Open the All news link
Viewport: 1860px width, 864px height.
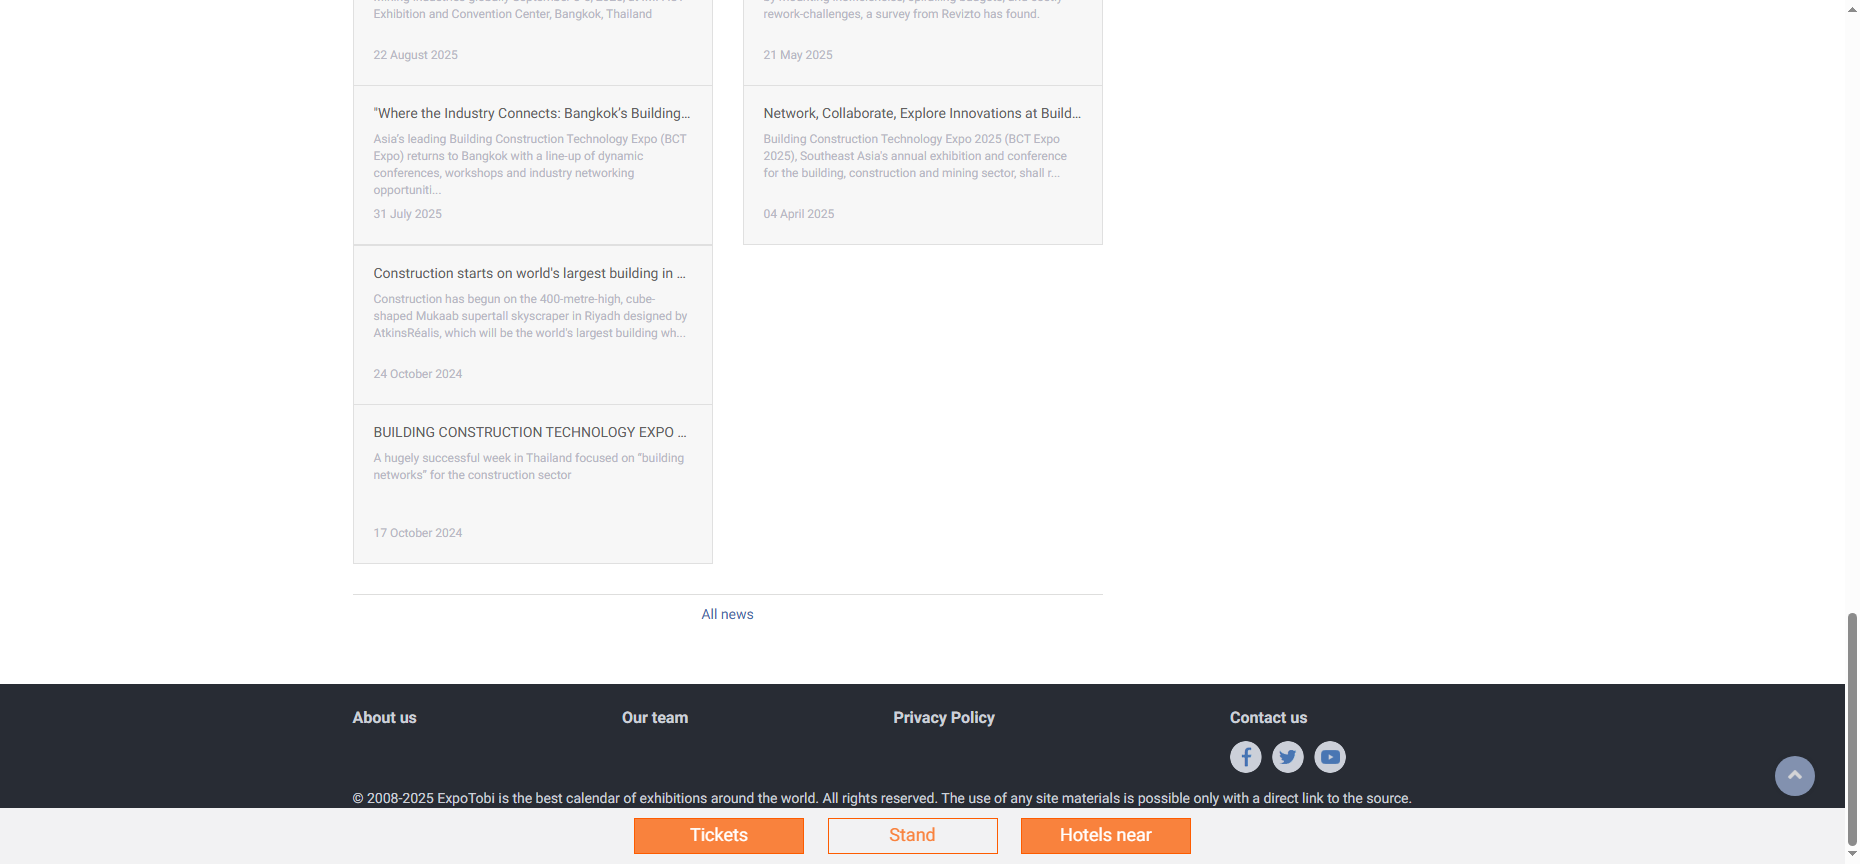[727, 614]
